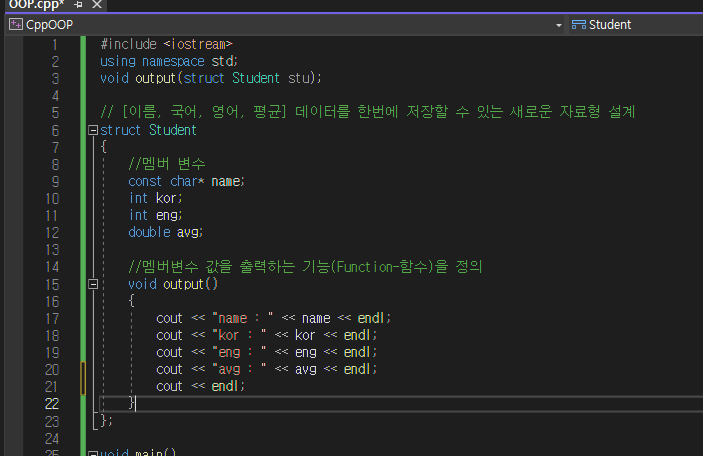Pin the OOP.cpp tab
This screenshot has height=456, width=703.
(78, 4)
